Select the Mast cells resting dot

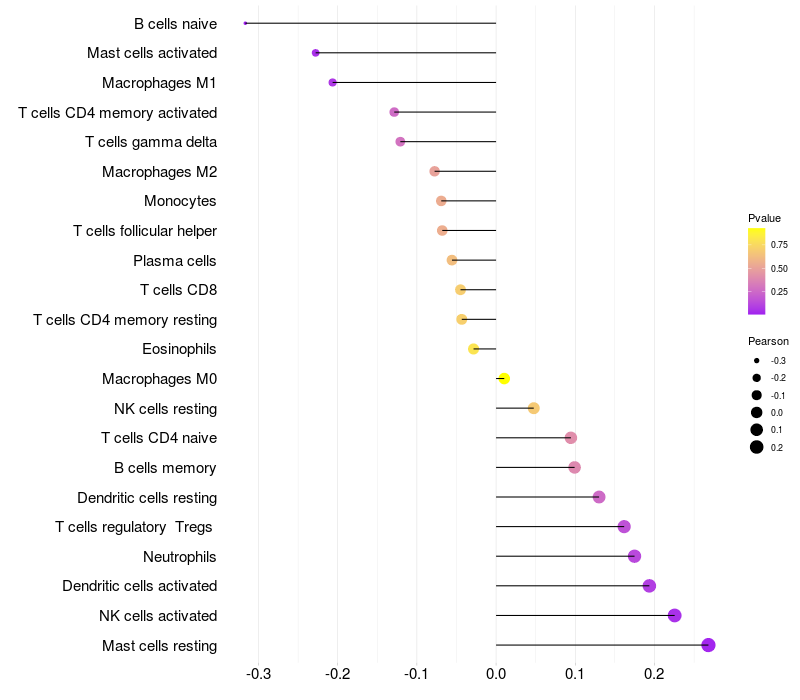pos(708,645)
